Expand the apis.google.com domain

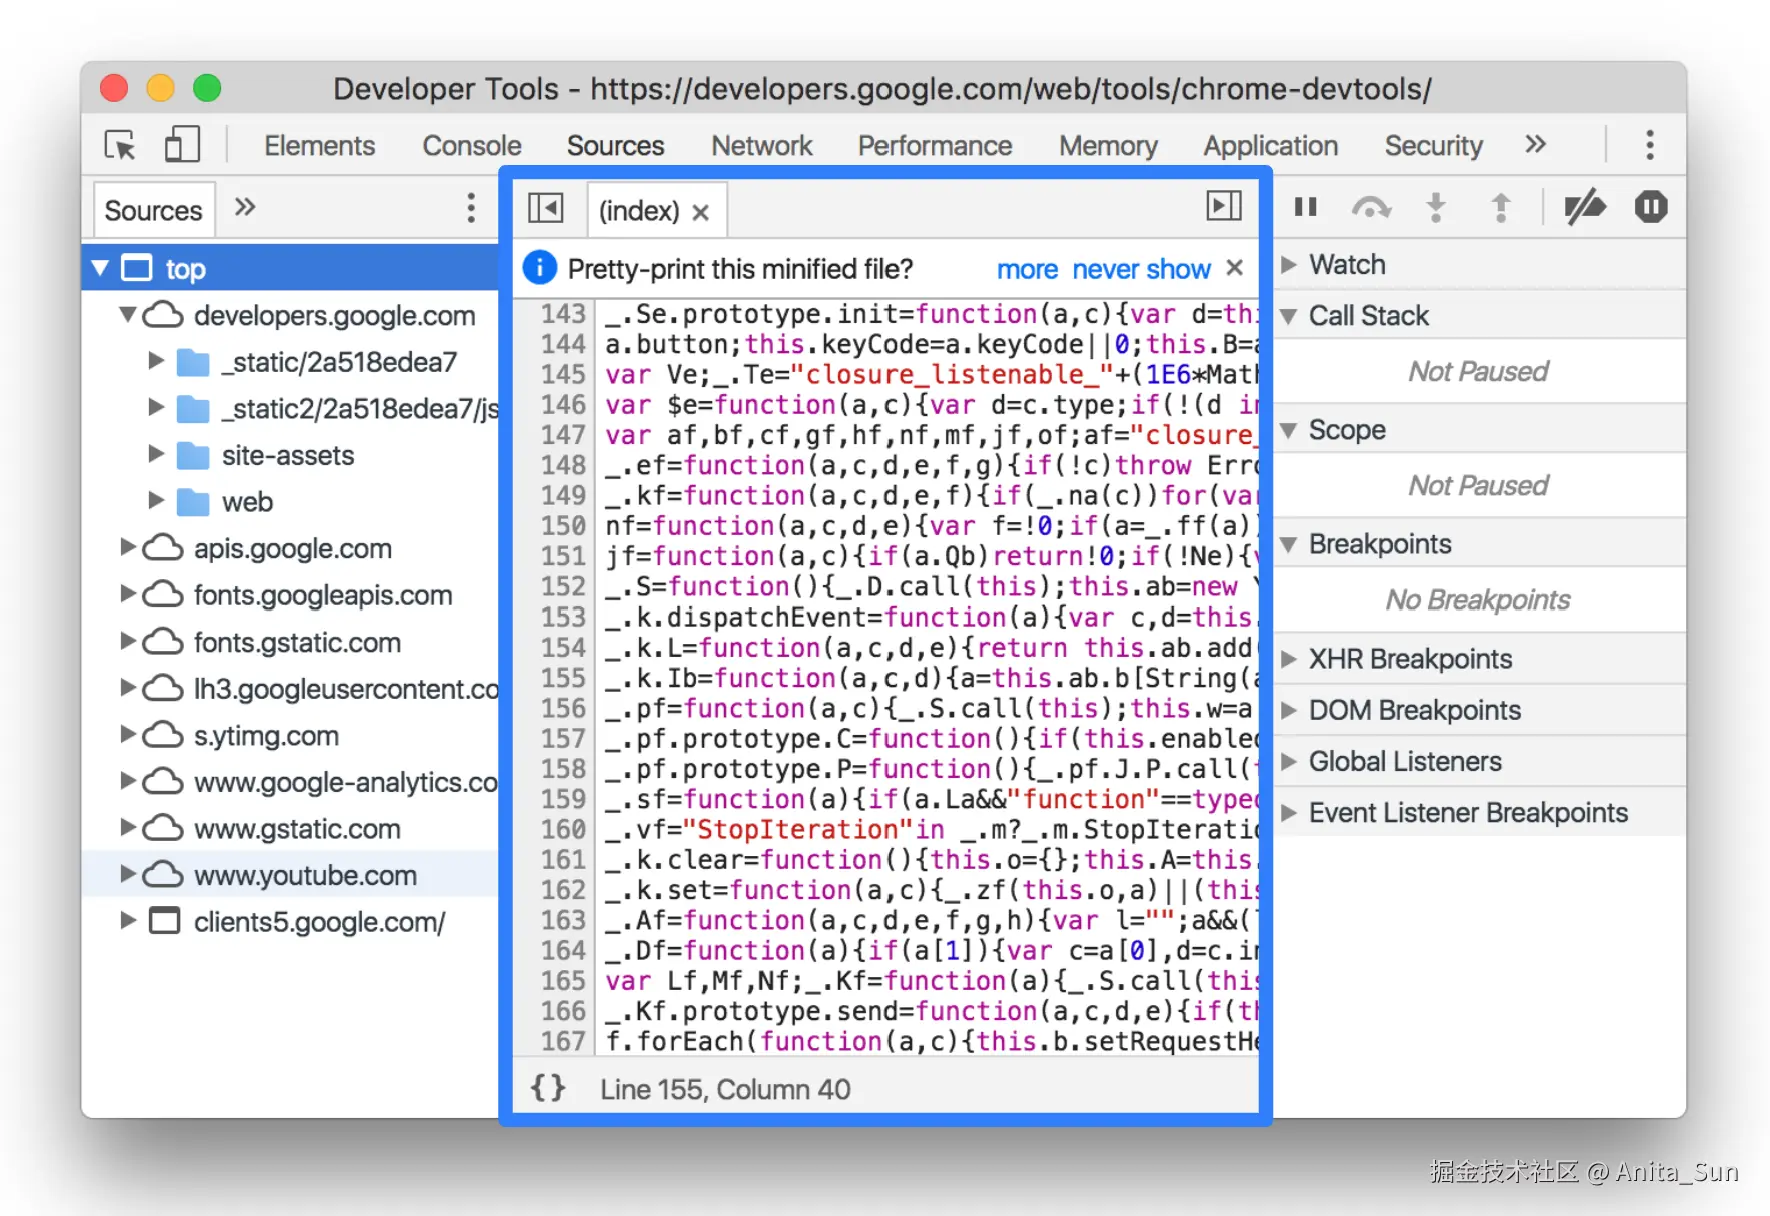click(127, 547)
